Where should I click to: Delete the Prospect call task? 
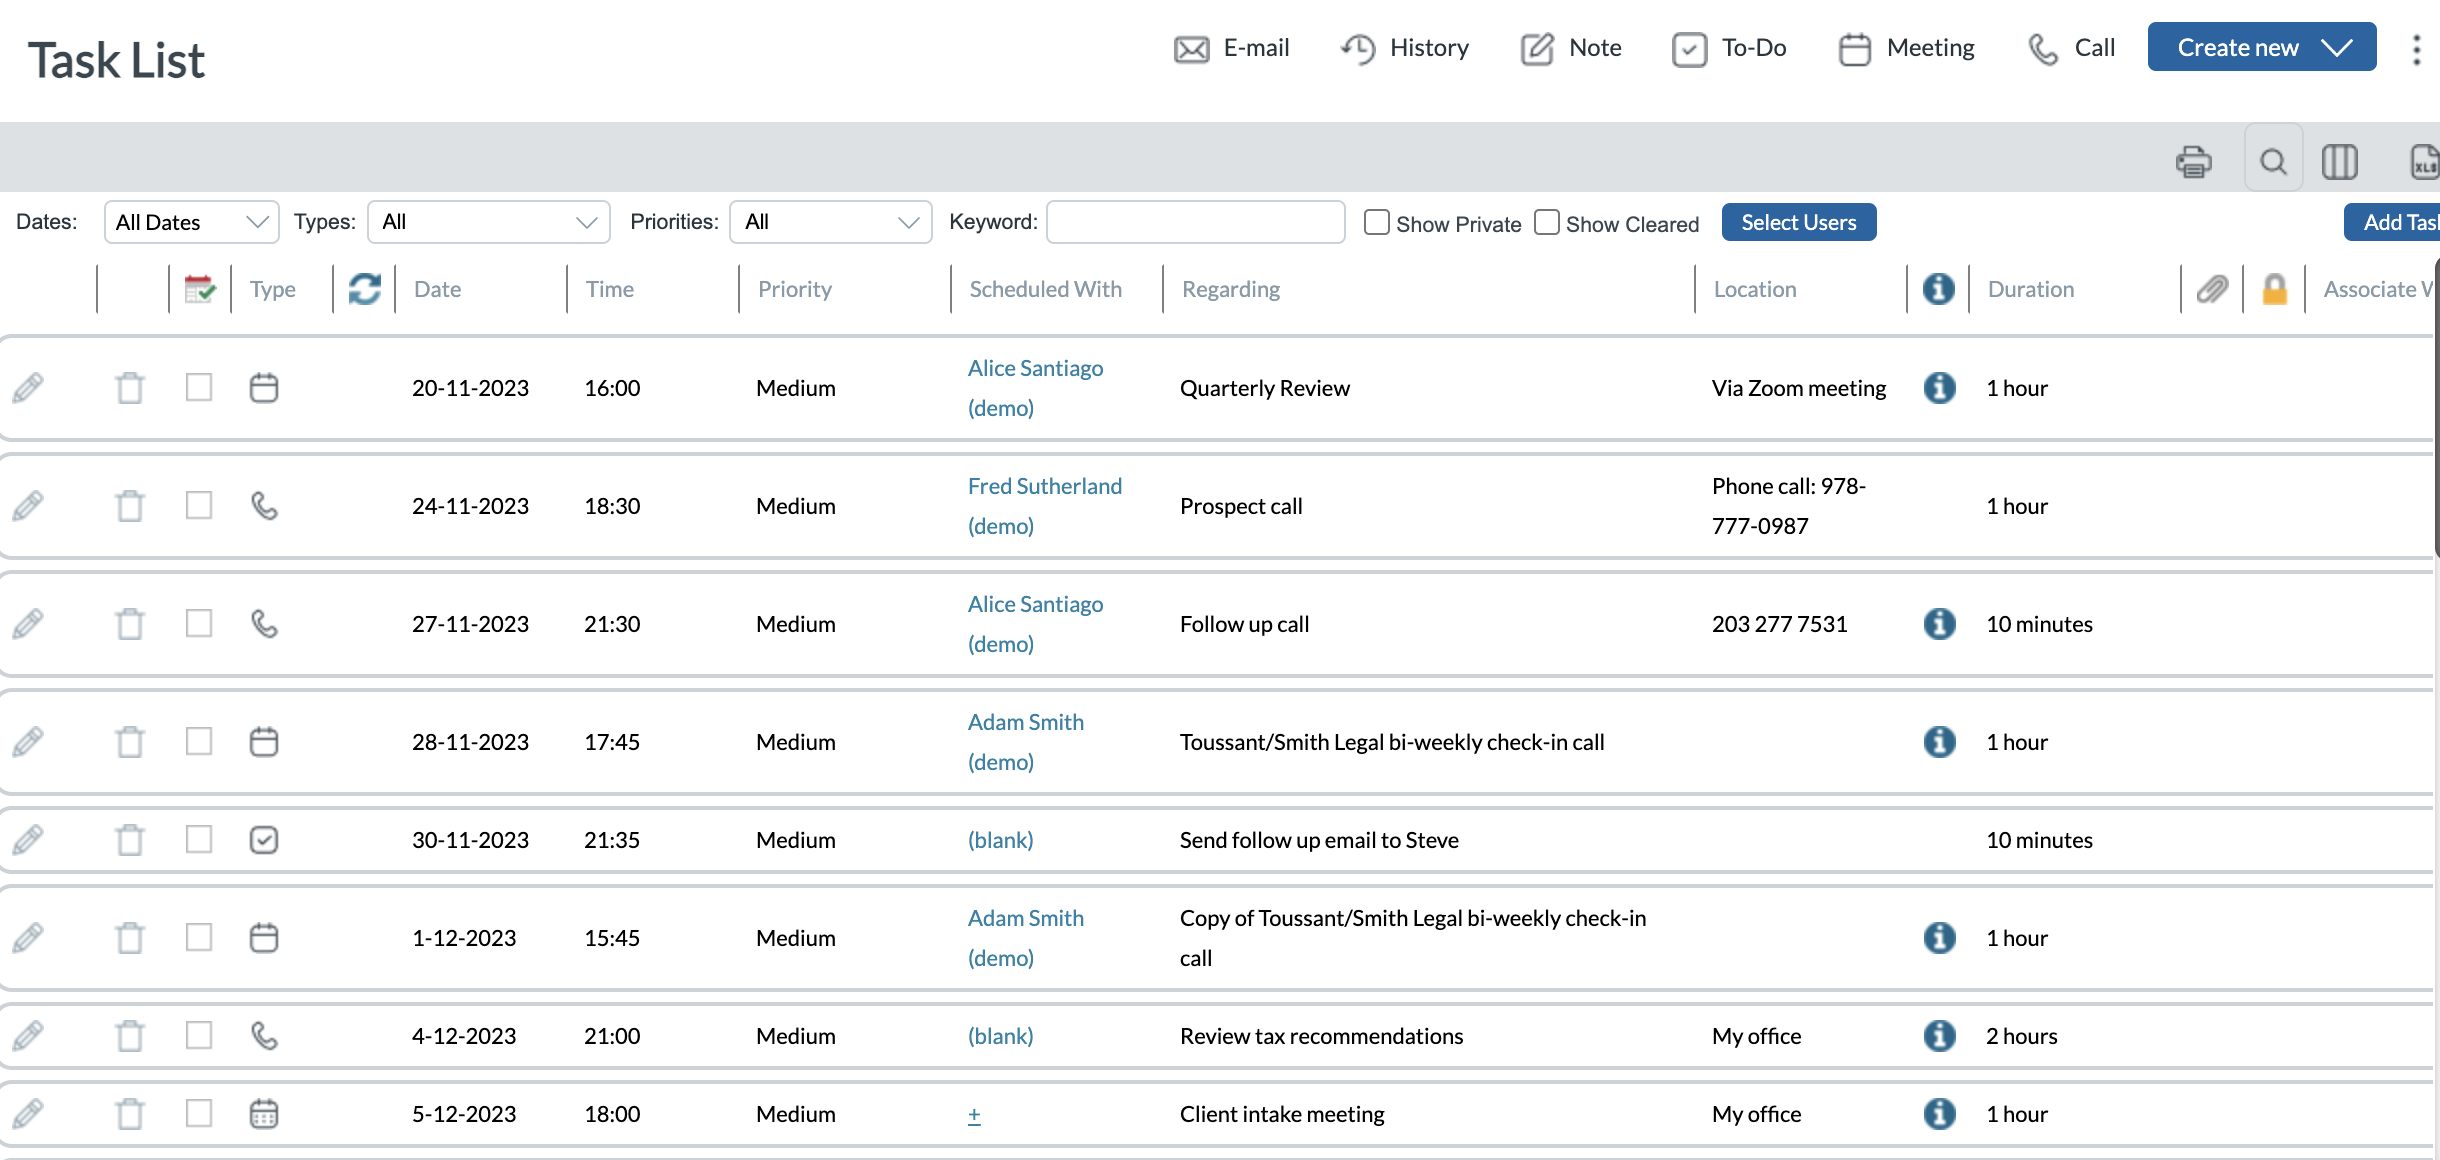click(130, 506)
